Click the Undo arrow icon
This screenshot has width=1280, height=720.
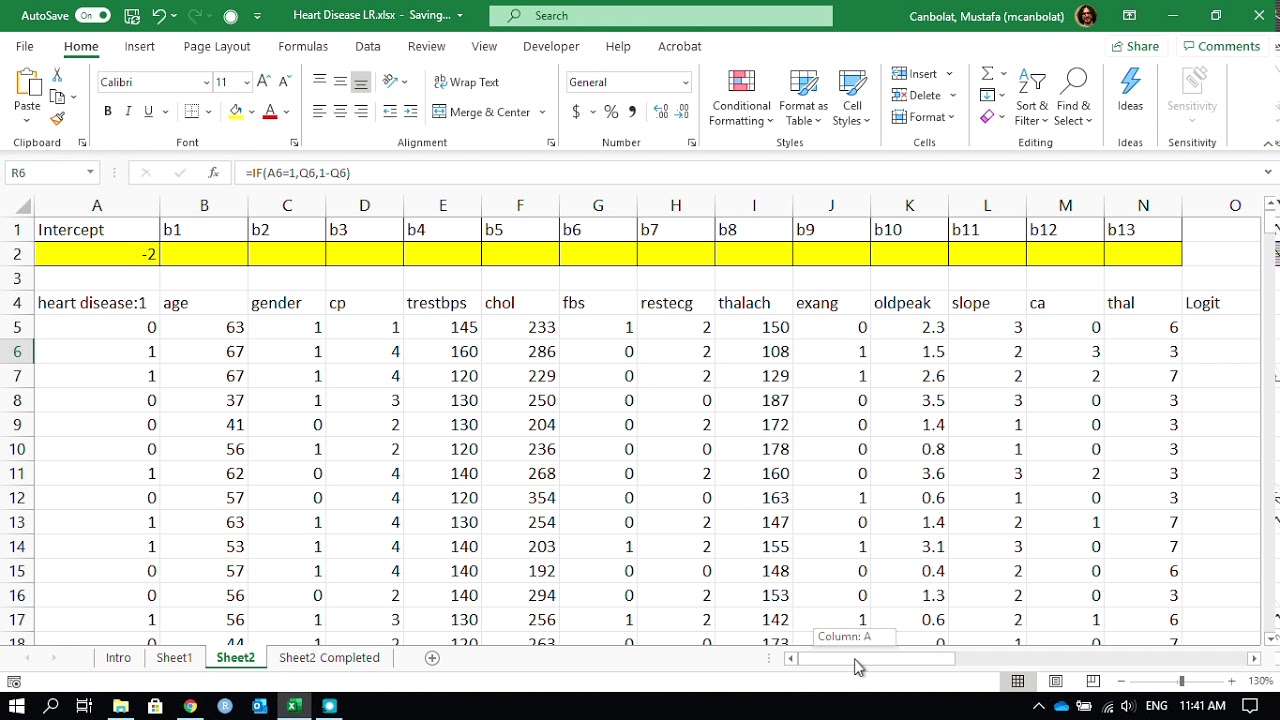pyautogui.click(x=159, y=16)
